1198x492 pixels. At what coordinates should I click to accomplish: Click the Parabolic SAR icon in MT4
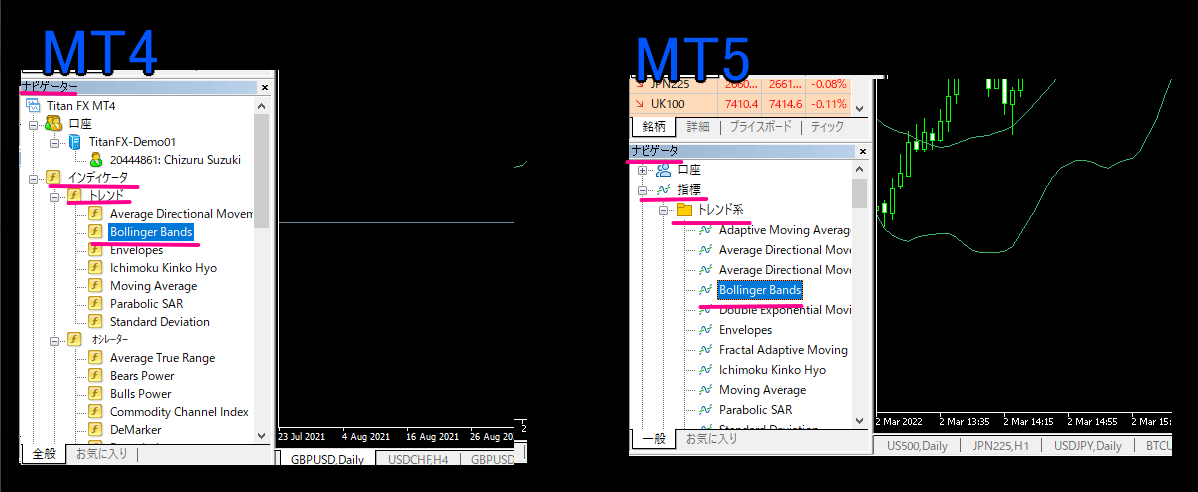[96, 303]
